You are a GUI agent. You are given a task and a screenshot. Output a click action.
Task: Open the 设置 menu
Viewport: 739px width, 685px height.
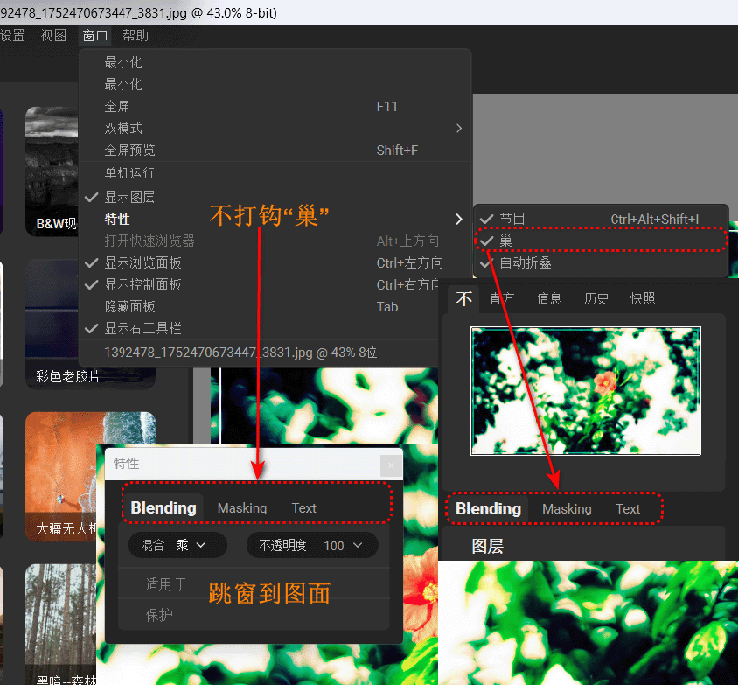click(12, 35)
